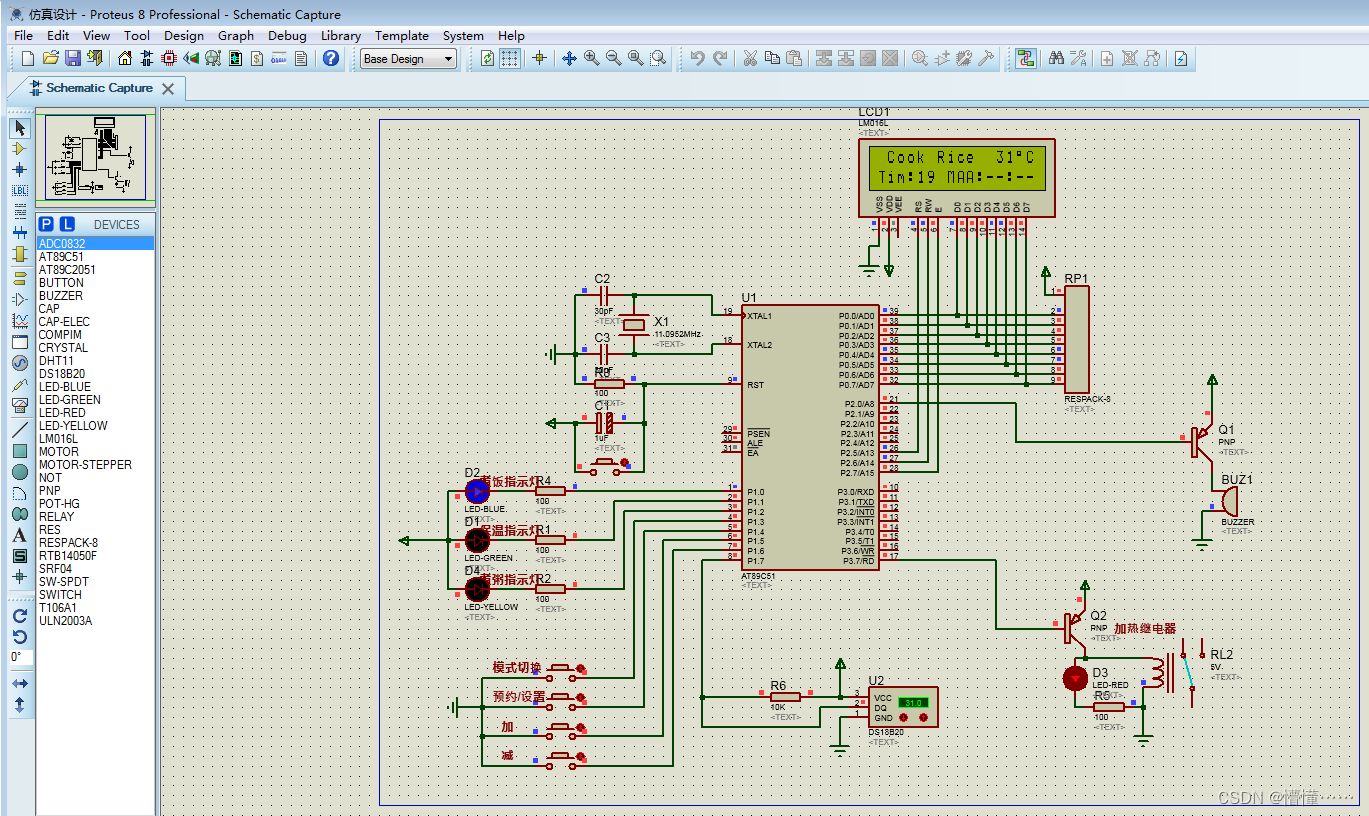1369x816 pixels.
Task: Open the Template menu
Action: point(402,35)
